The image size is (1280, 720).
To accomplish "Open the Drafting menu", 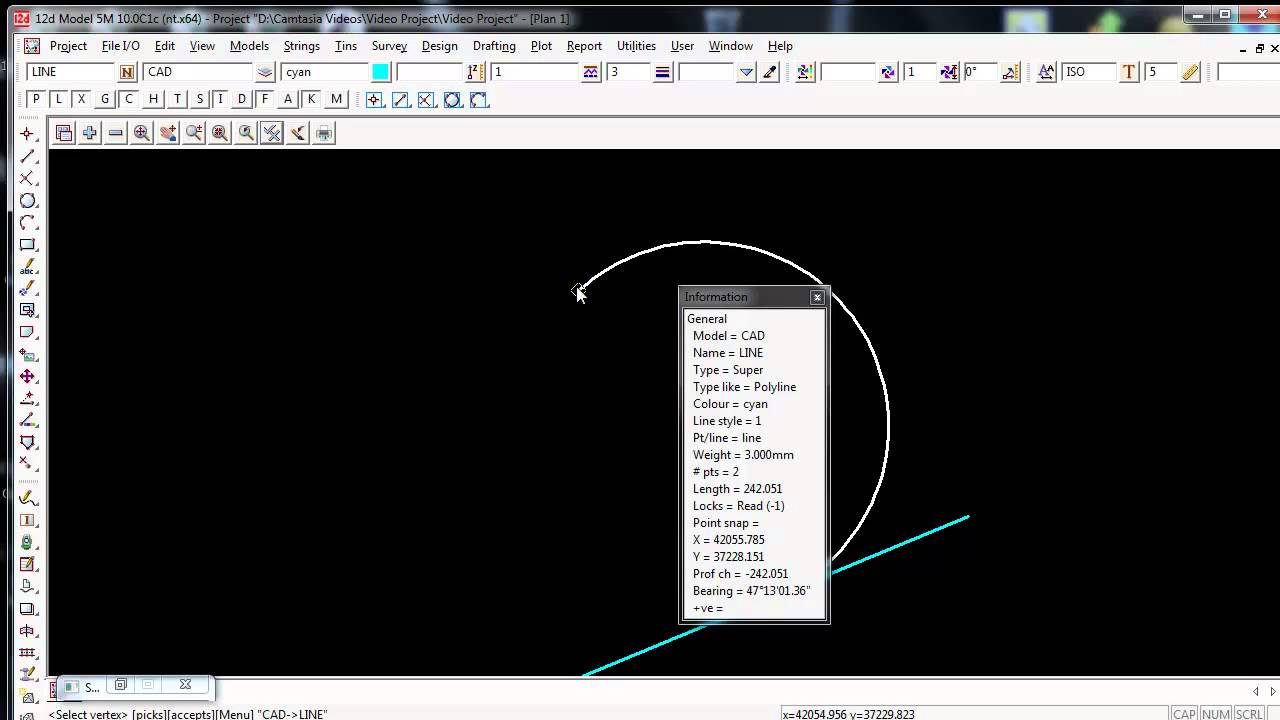I will pyautogui.click(x=494, y=46).
